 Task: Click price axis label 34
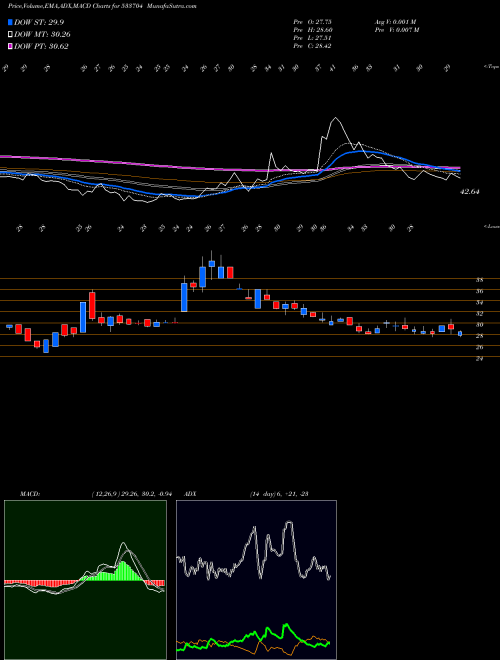pyautogui.click(x=479, y=303)
